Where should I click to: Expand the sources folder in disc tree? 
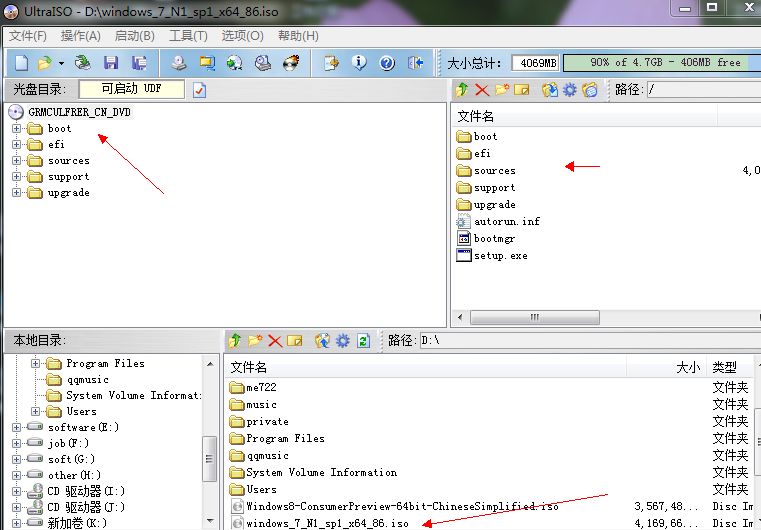click(17, 161)
